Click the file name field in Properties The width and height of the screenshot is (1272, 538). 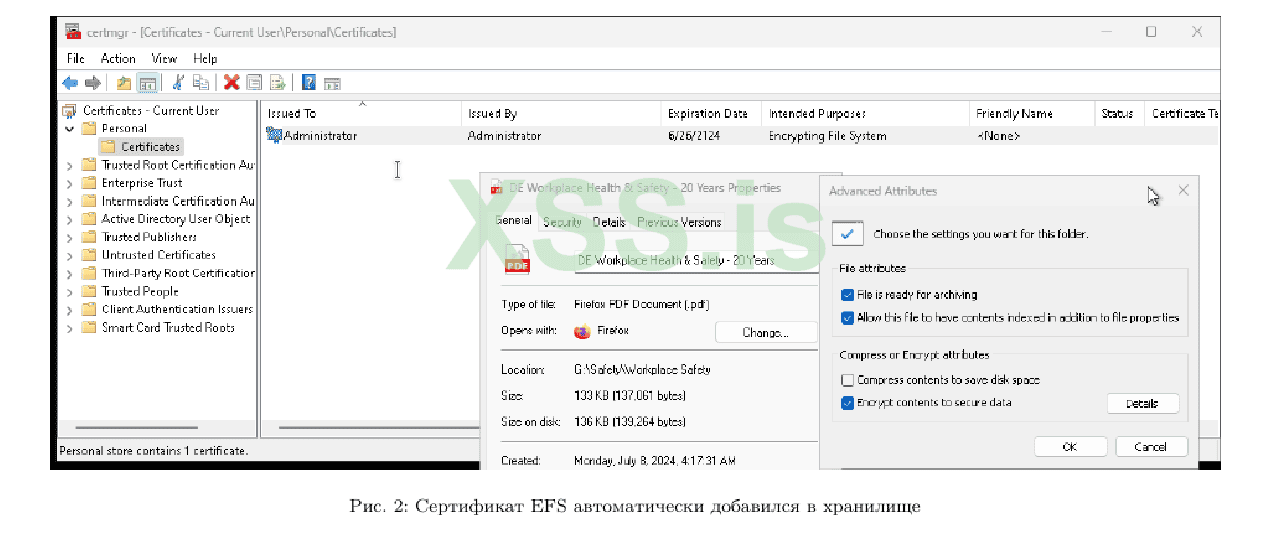(696, 260)
